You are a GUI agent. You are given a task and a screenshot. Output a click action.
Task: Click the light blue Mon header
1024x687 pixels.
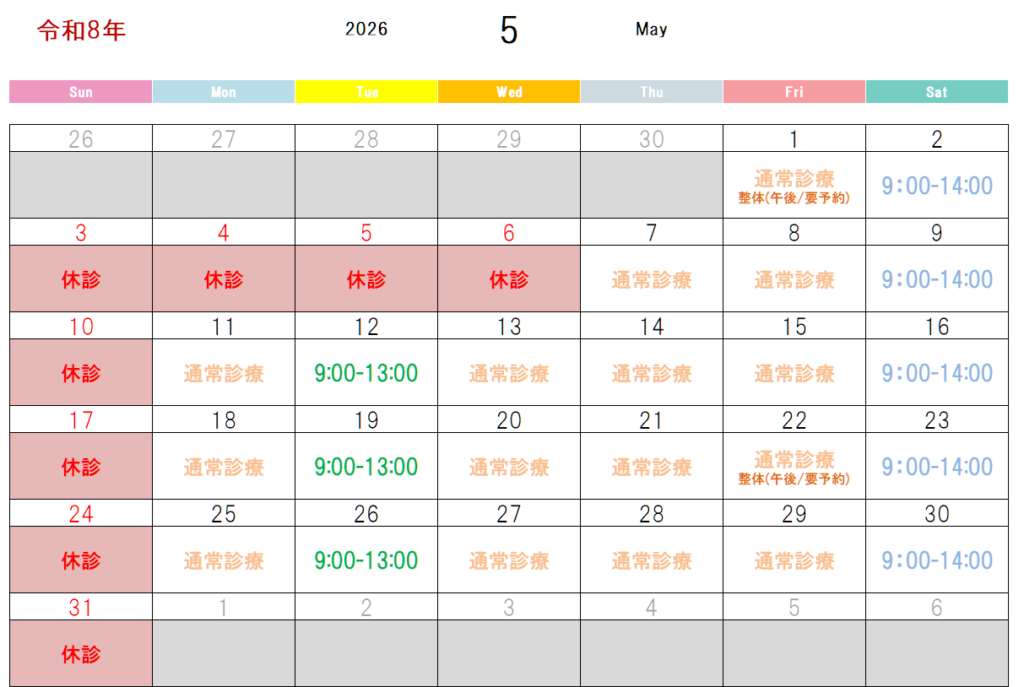click(x=224, y=92)
